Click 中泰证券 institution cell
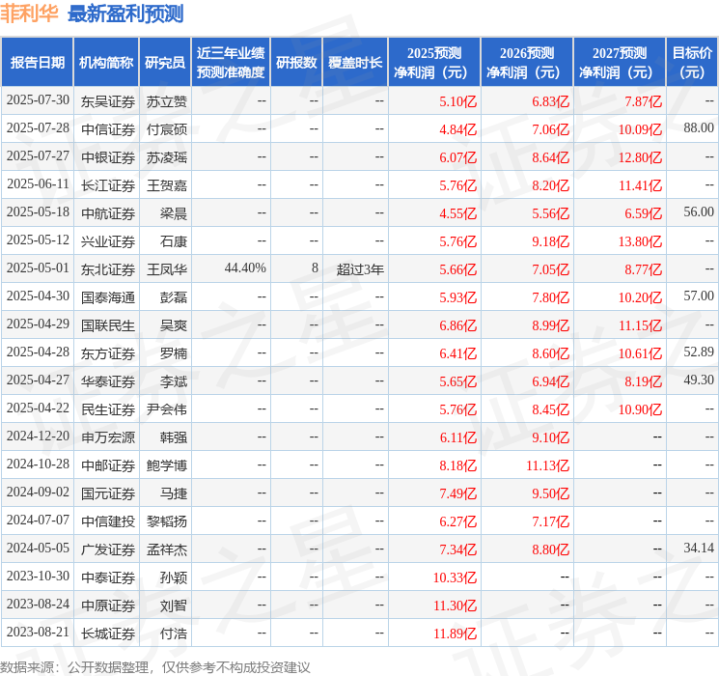This screenshot has width=719, height=676. [x=108, y=577]
